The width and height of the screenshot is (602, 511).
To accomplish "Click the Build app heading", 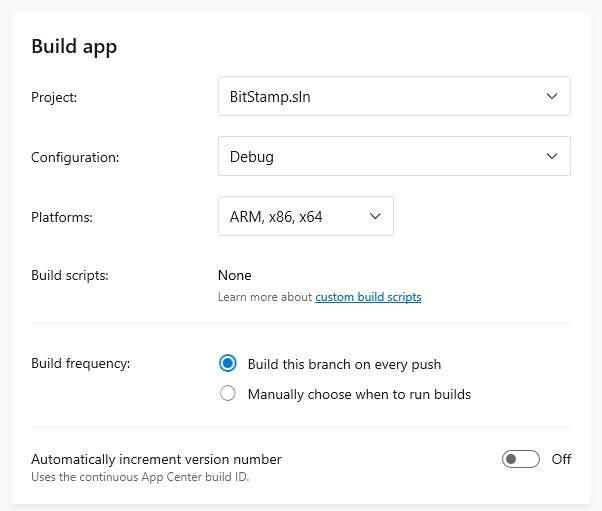I will [x=74, y=47].
